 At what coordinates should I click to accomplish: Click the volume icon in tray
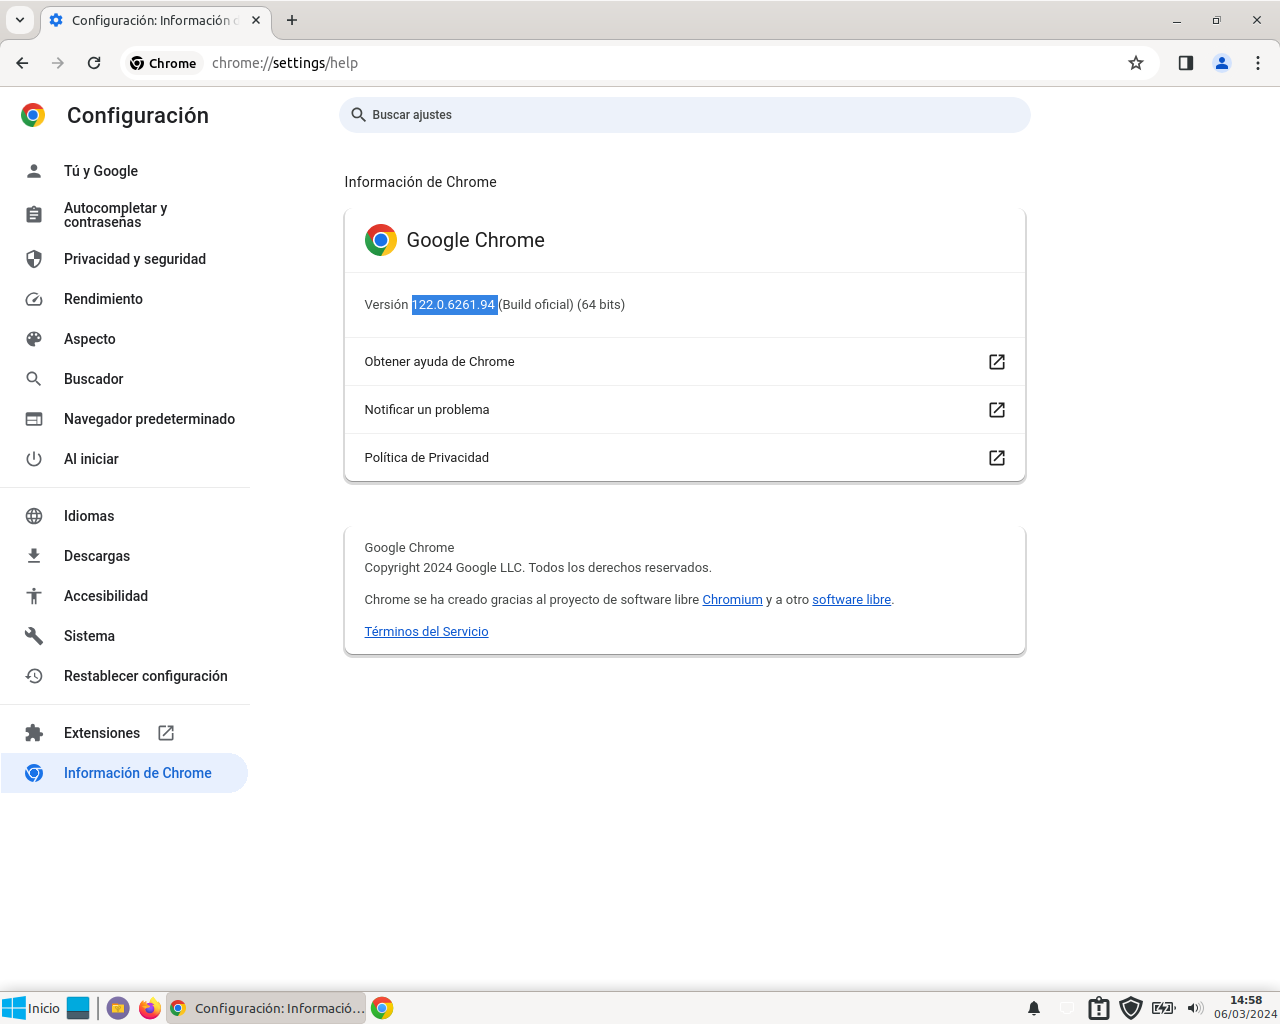1196,1008
